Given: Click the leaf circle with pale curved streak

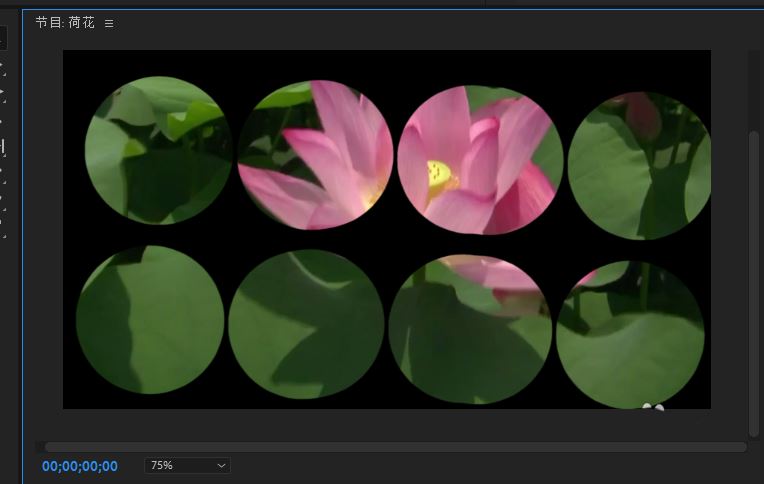Looking at the screenshot, I should pos(306,324).
